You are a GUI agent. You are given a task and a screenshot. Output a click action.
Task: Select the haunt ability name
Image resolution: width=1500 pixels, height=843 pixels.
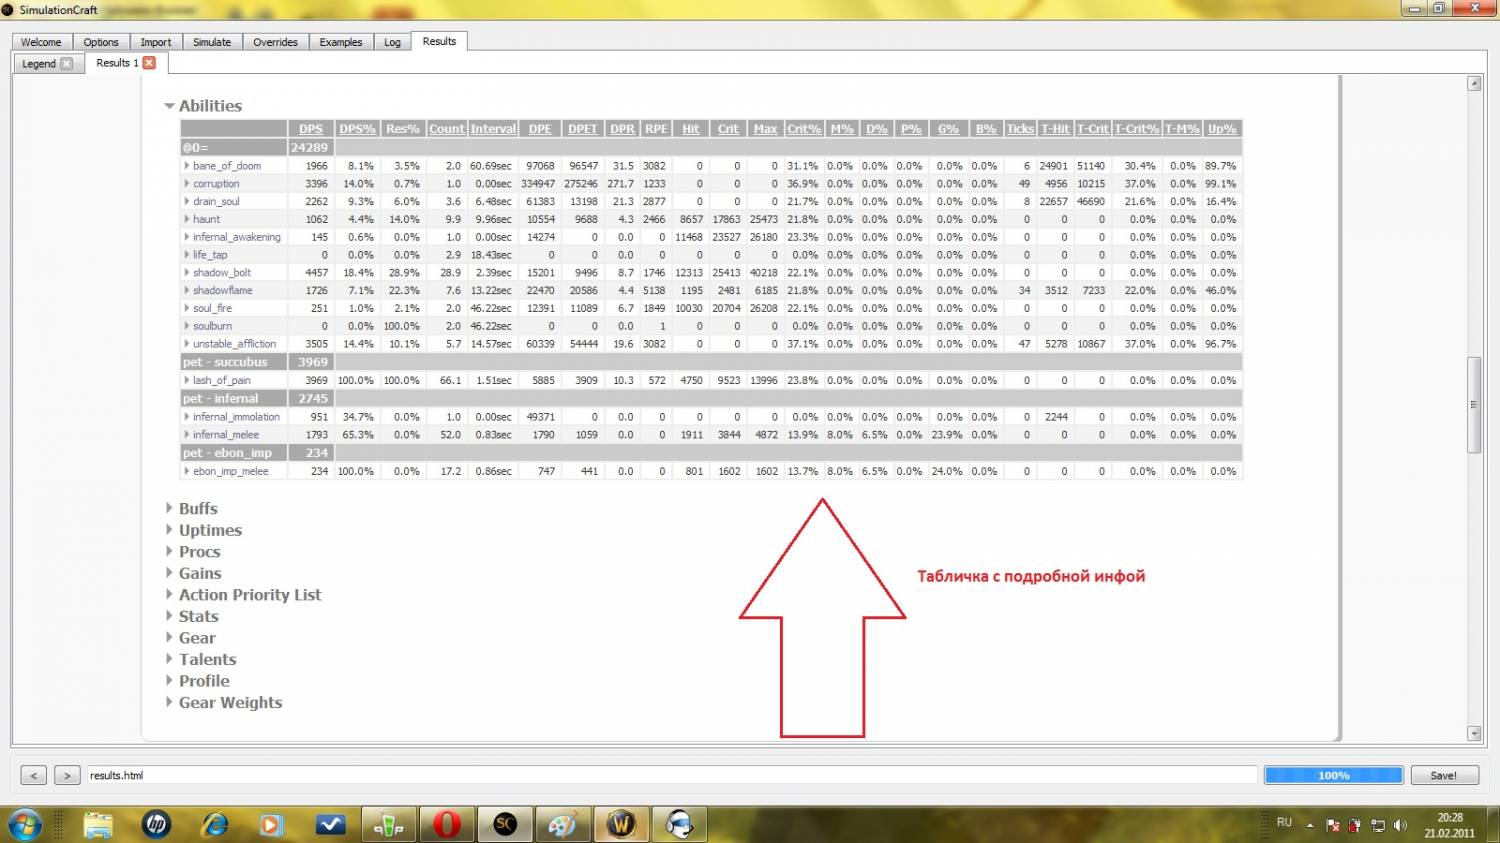(x=206, y=219)
